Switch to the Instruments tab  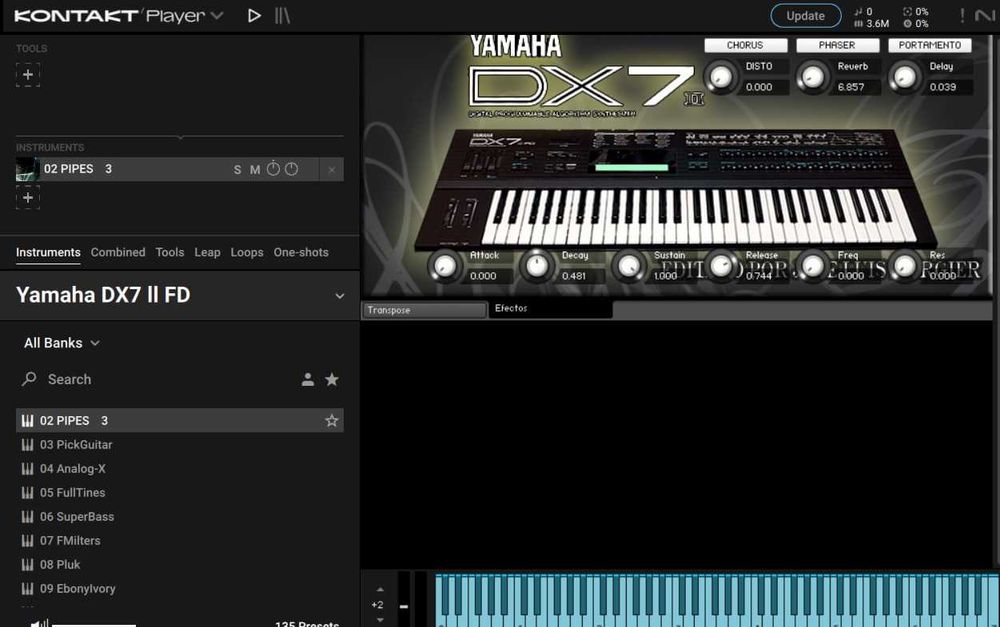tap(48, 252)
